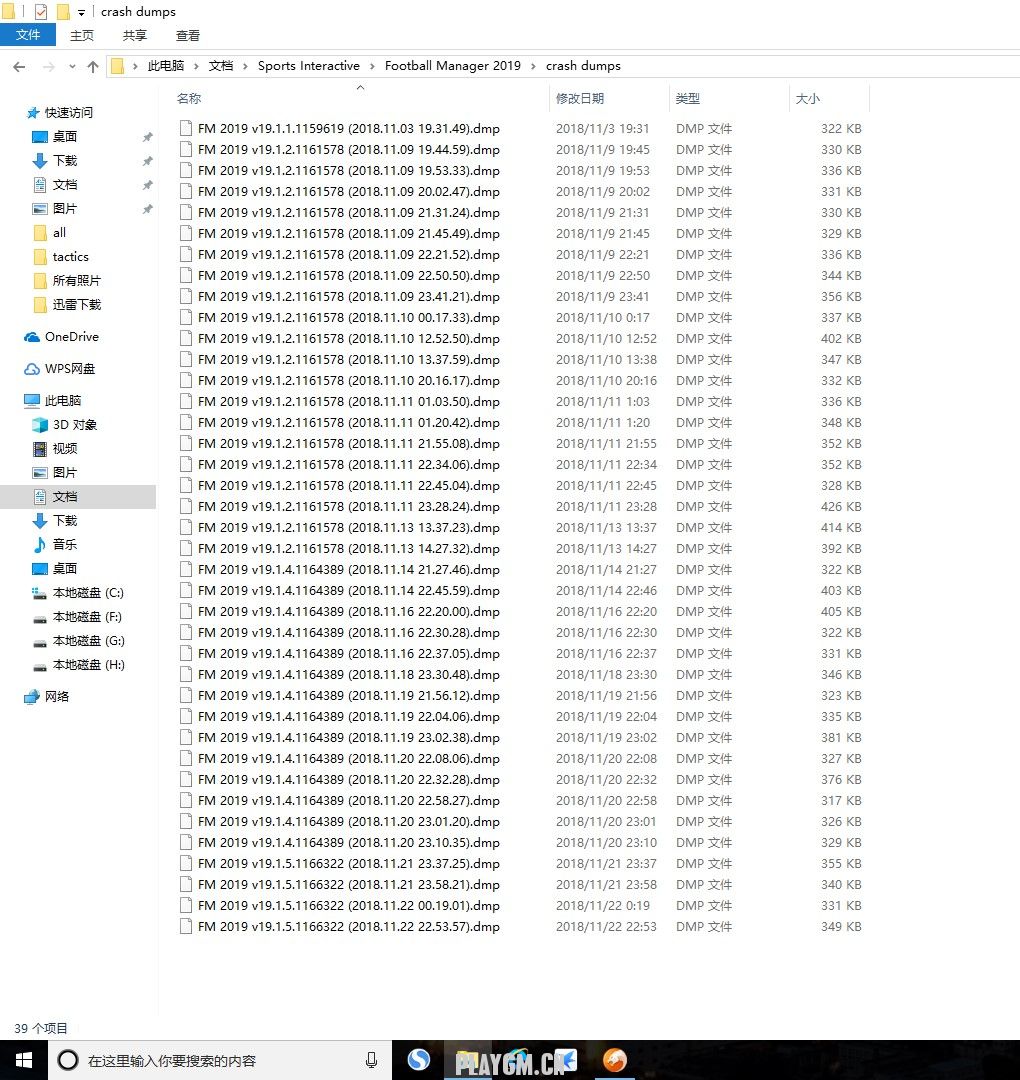Open the 文件 ribbon tab
The image size is (1020, 1080).
(x=28, y=35)
